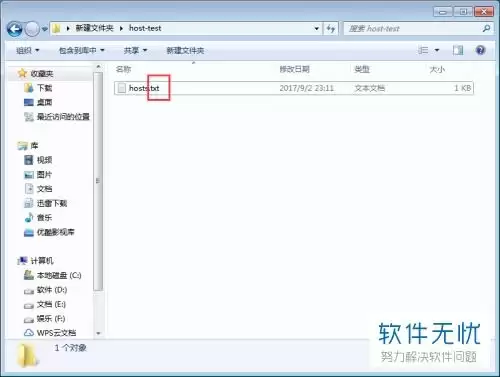Click the 图片 library icon

(29, 175)
